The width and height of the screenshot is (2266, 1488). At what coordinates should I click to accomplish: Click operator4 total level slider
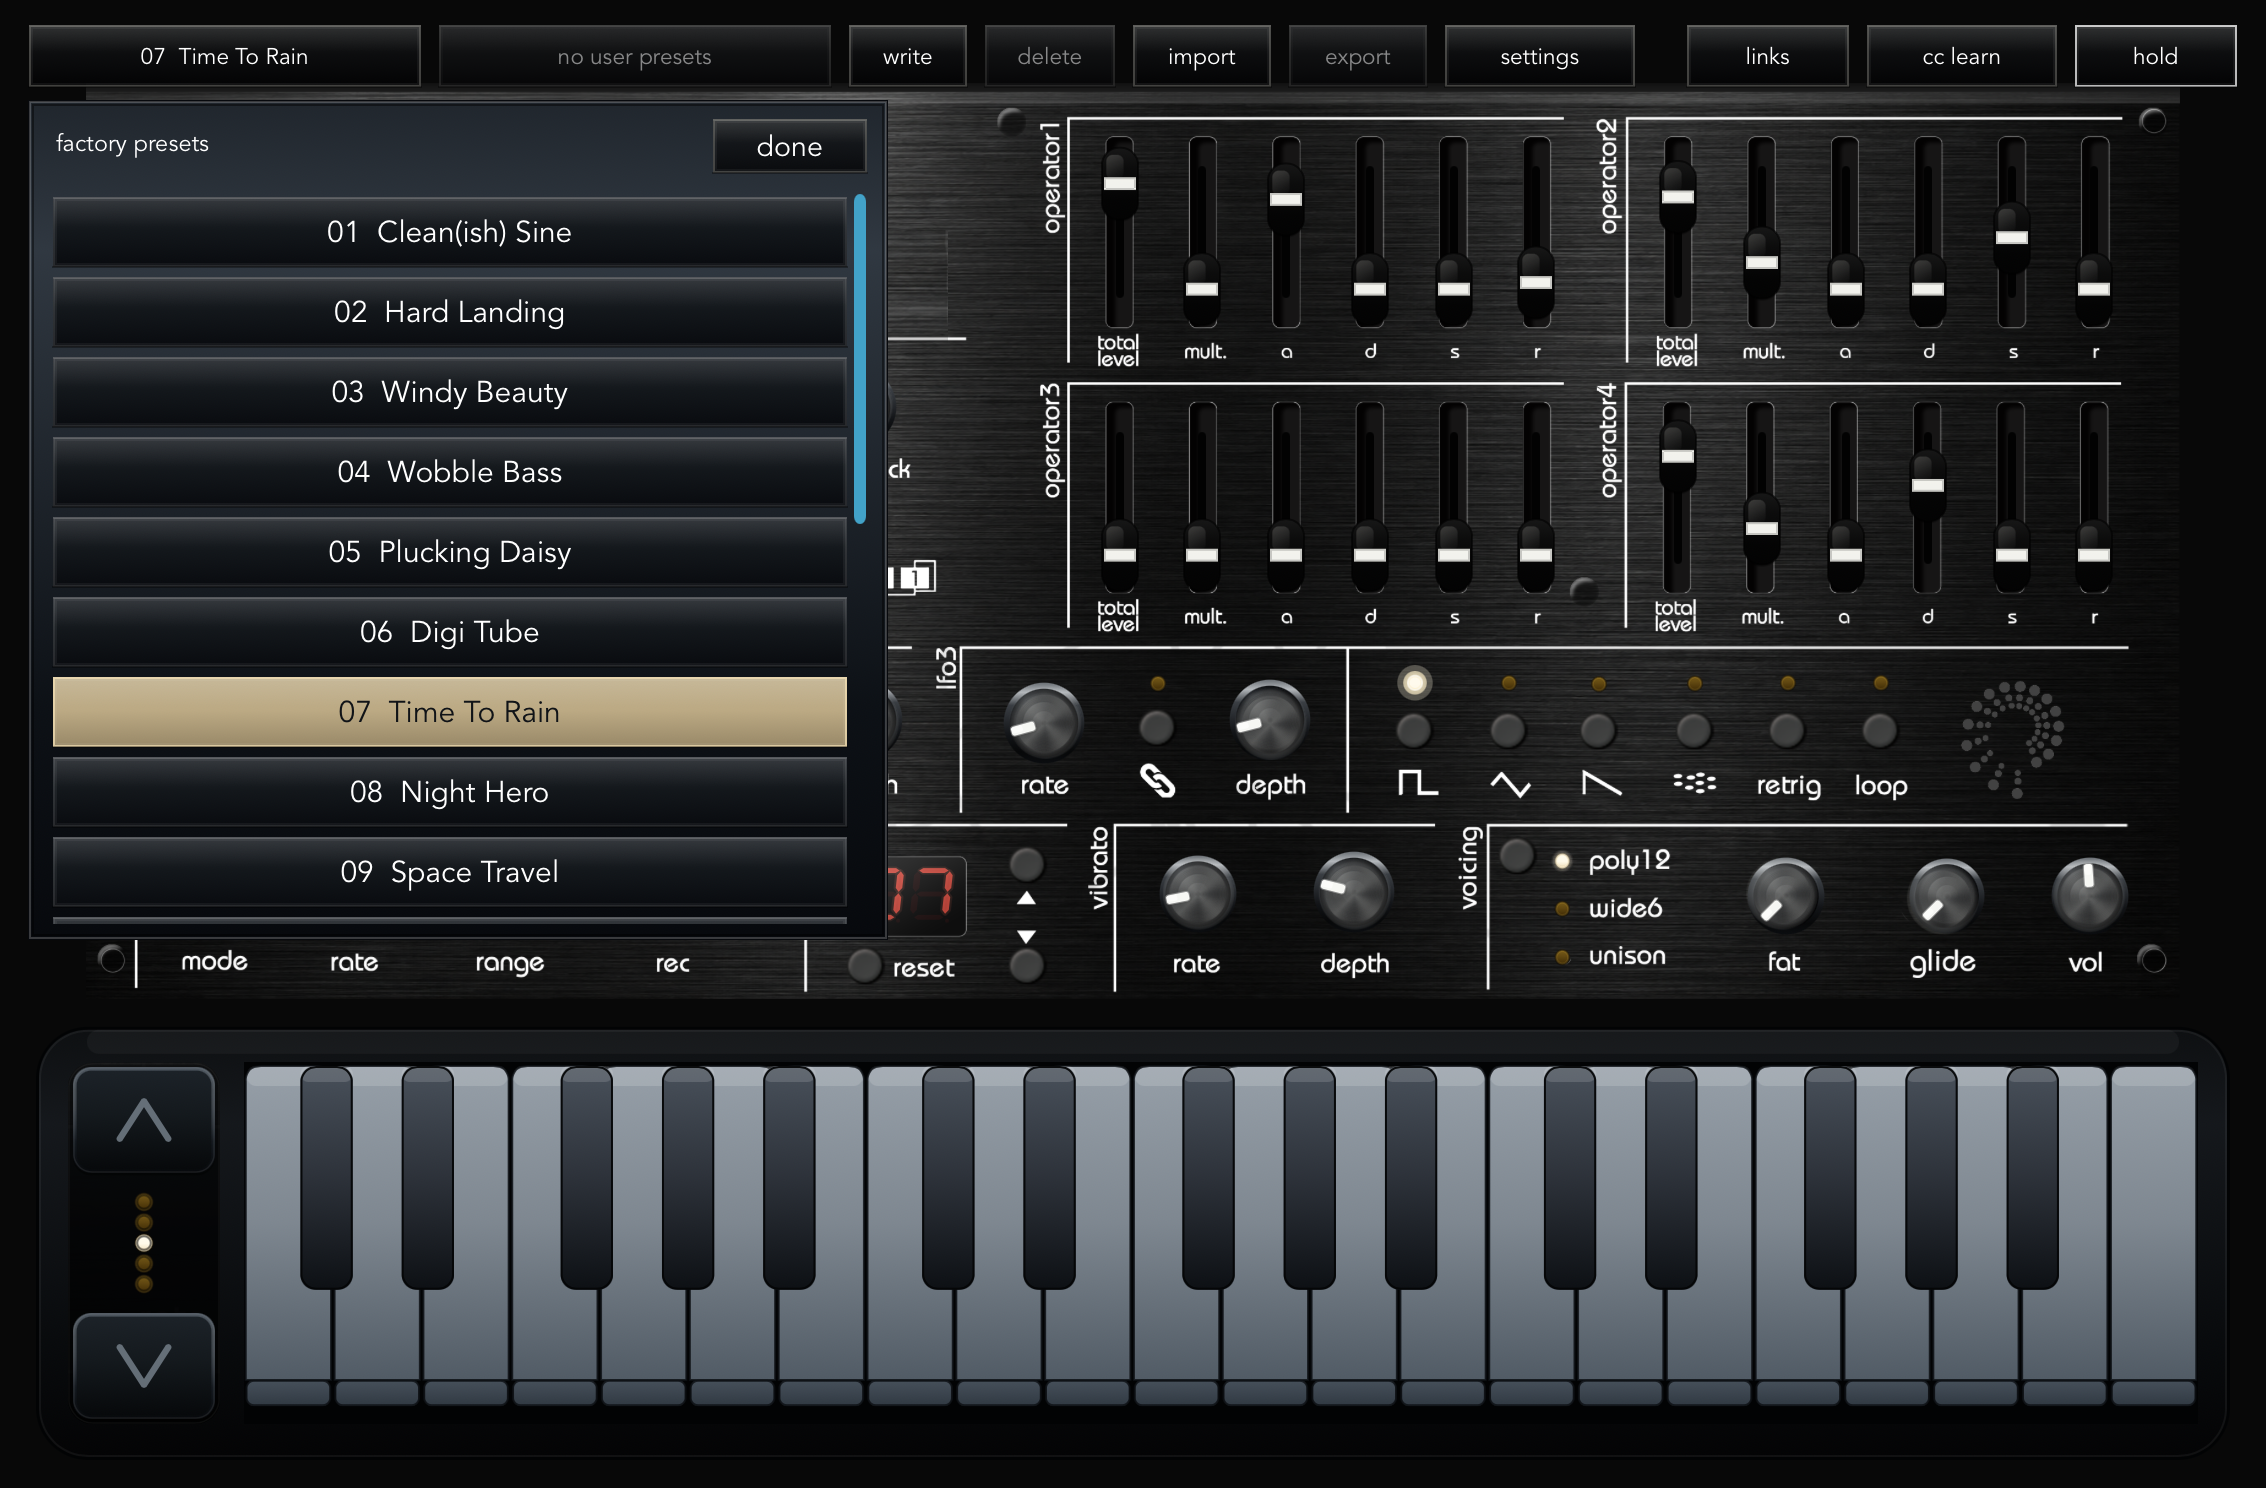click(1677, 457)
